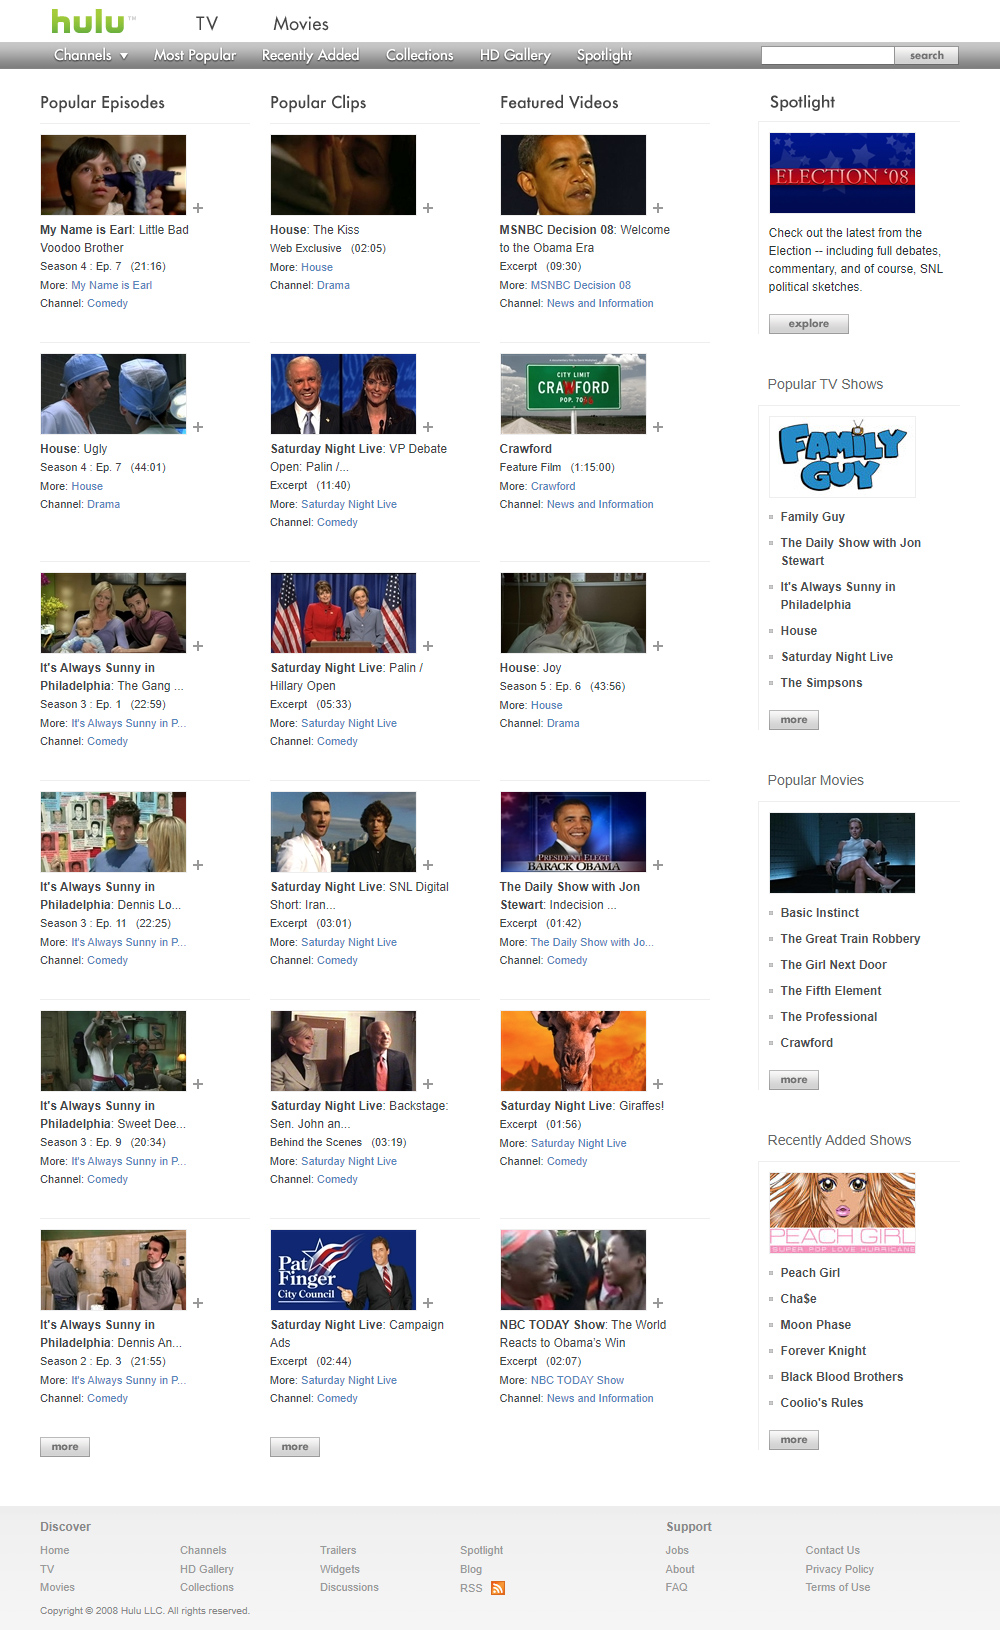Click plus icon next to Crawford feature film
The height and width of the screenshot is (1630, 1000).
click(x=658, y=427)
